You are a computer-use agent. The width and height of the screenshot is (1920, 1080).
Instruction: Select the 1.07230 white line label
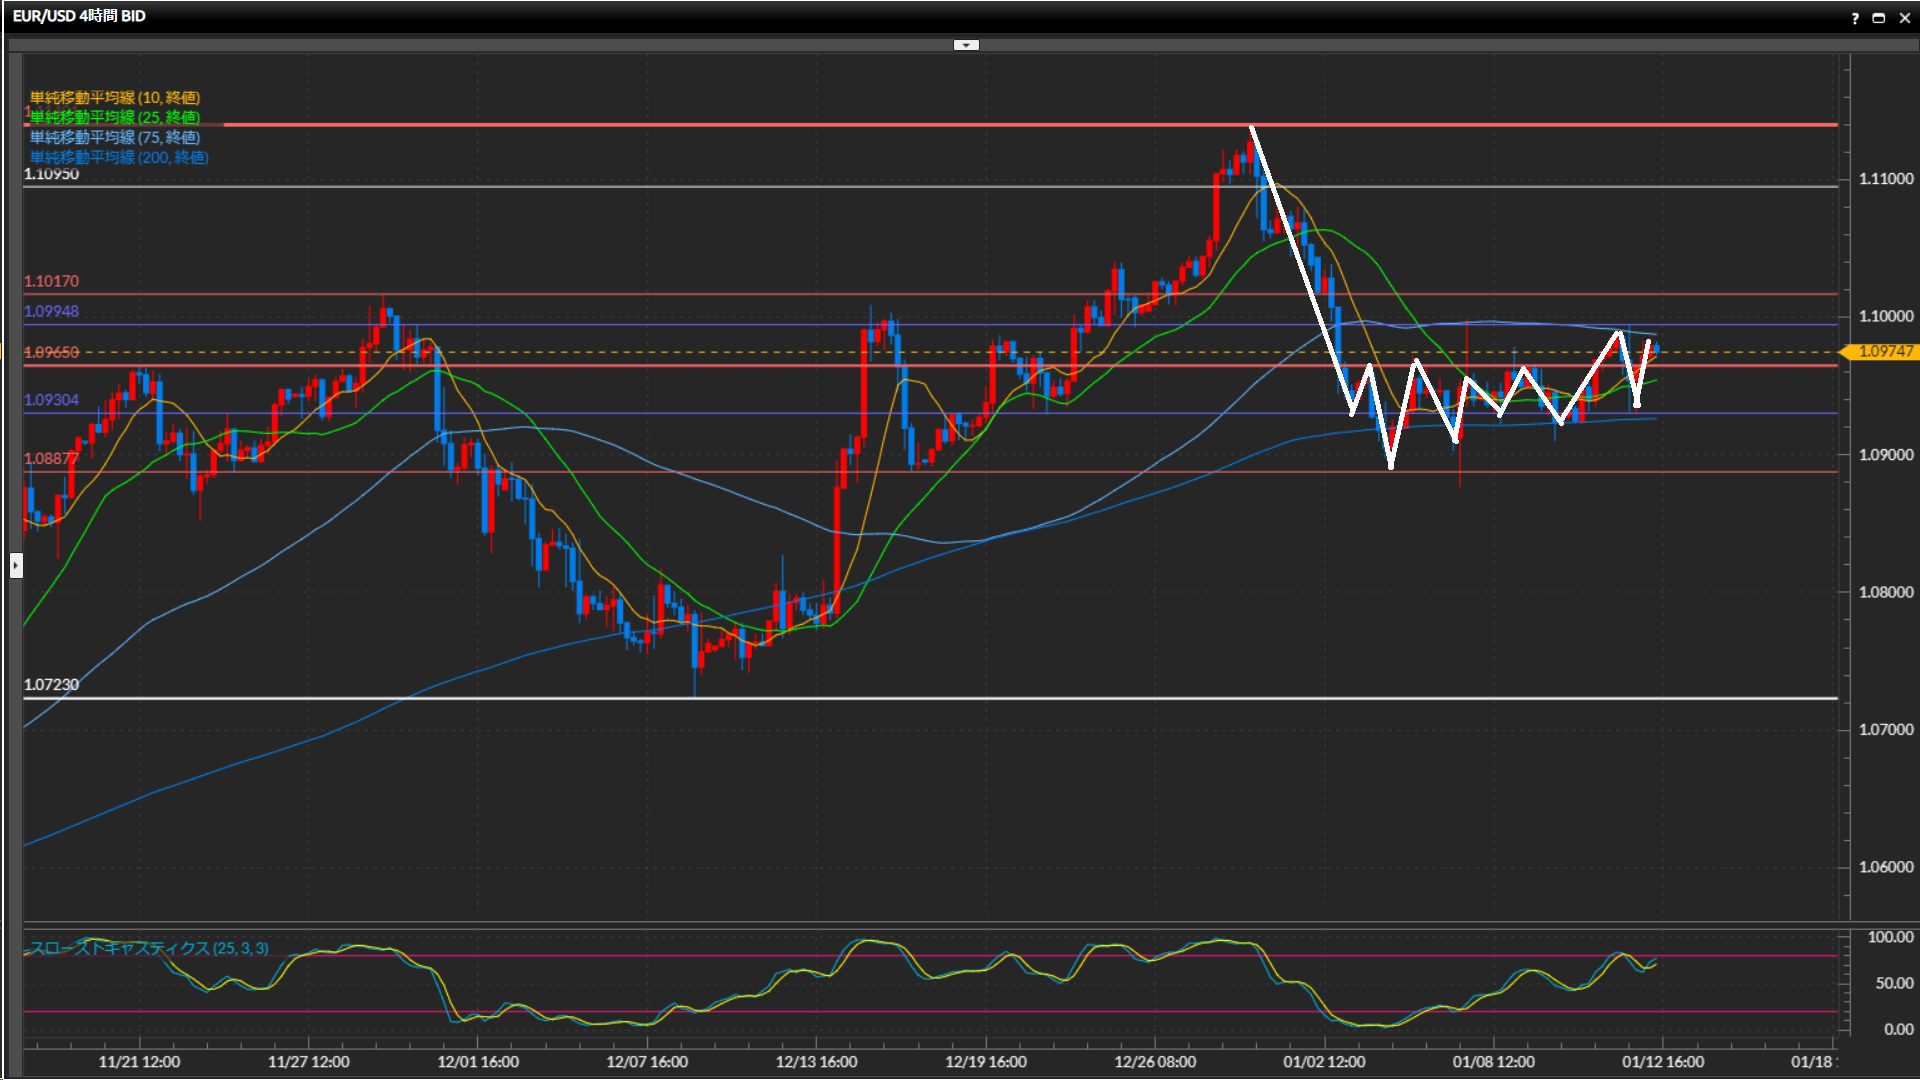coord(51,685)
